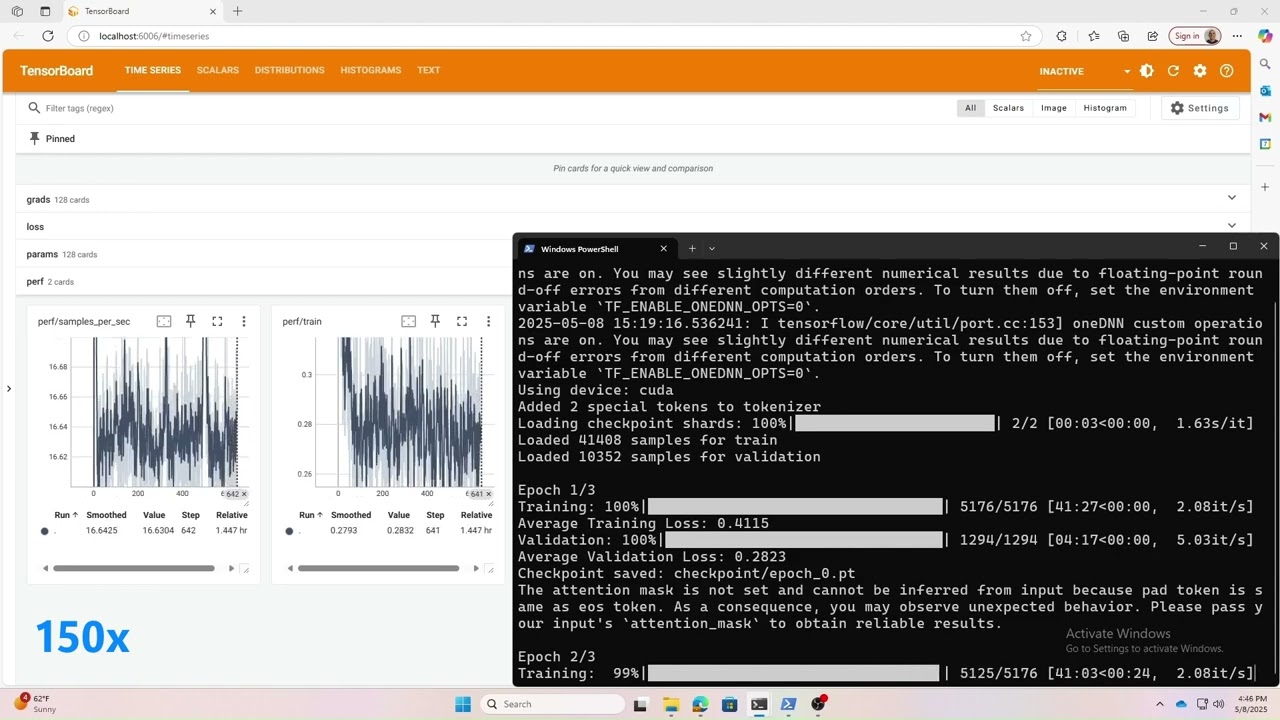This screenshot has width=1280, height=720.
Task: Remove the 642 step marker on samples_per_sec chart
Action: point(244,494)
